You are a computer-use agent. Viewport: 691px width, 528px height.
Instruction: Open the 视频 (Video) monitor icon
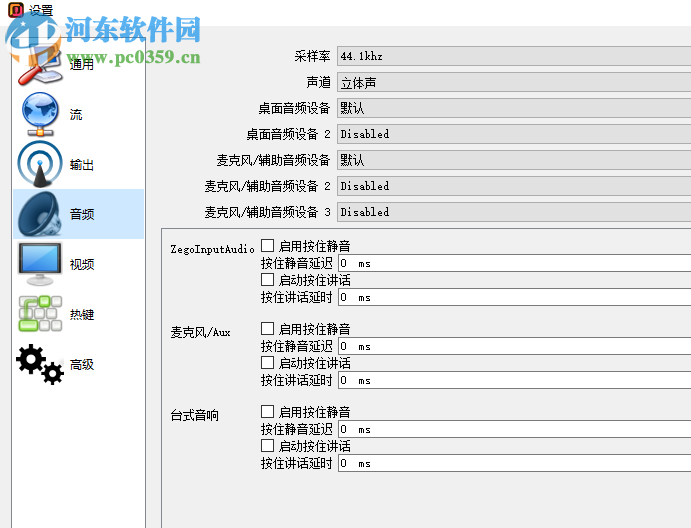pos(40,264)
